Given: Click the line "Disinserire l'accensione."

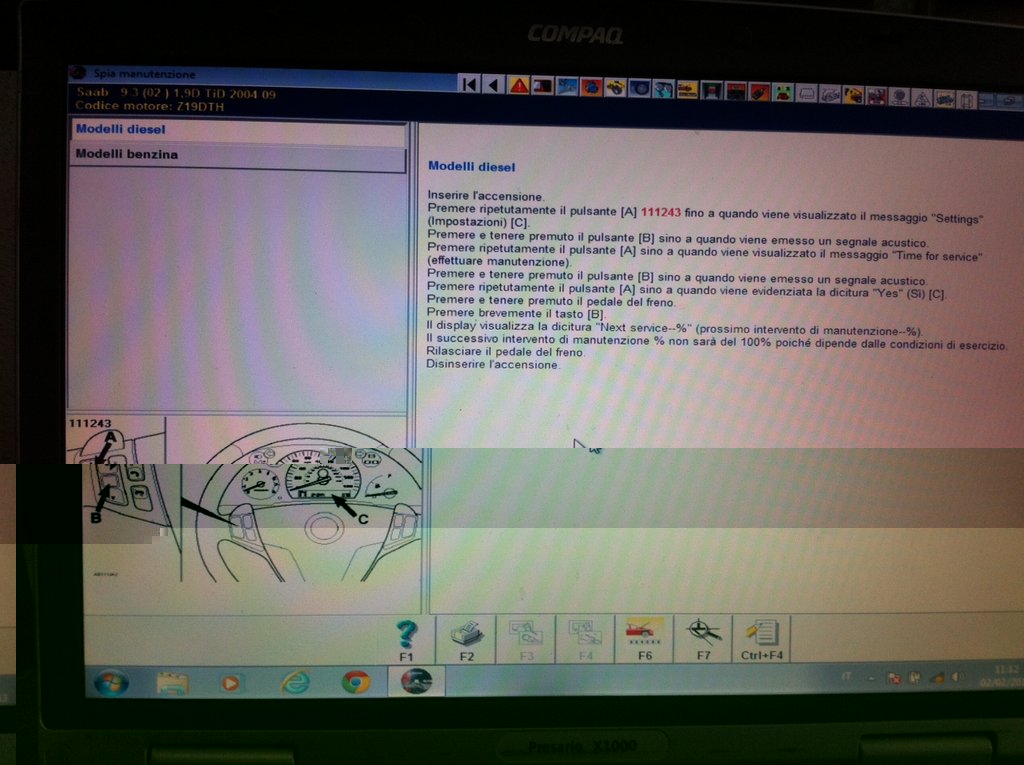Looking at the screenshot, I should point(493,365).
